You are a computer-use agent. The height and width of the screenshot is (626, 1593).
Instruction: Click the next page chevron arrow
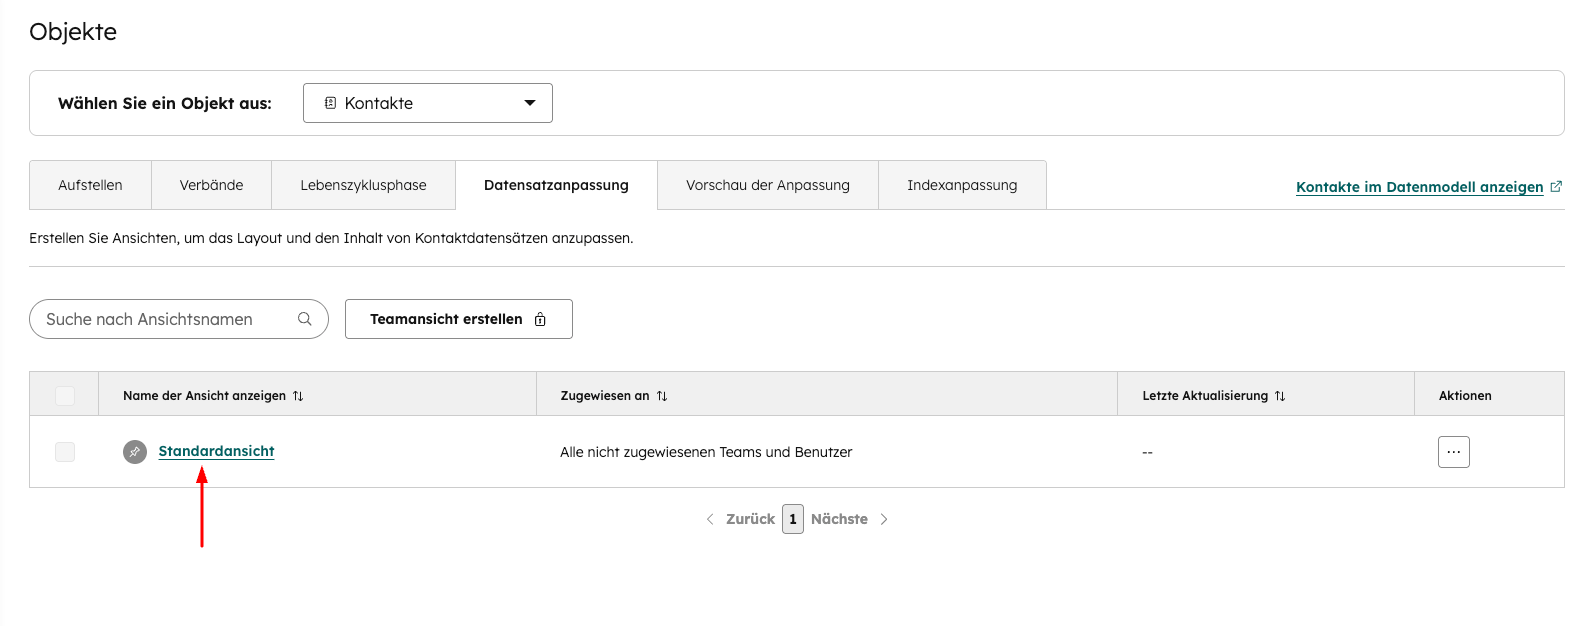pyautogui.click(x=884, y=519)
